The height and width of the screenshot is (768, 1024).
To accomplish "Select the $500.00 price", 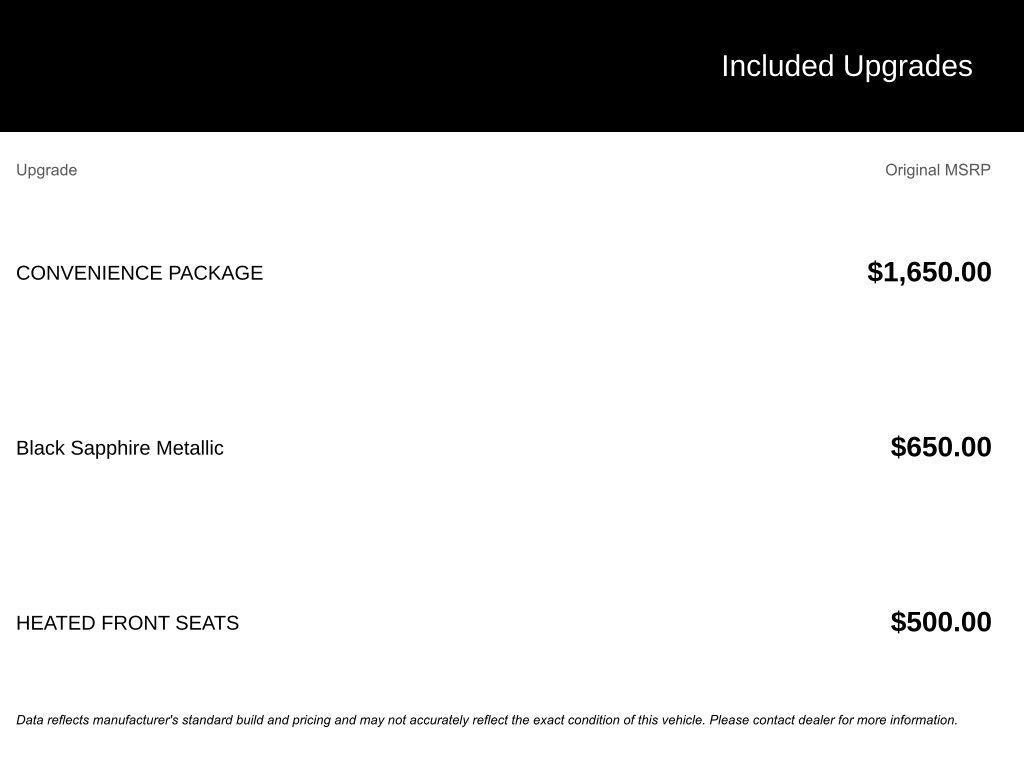I will 940,622.
